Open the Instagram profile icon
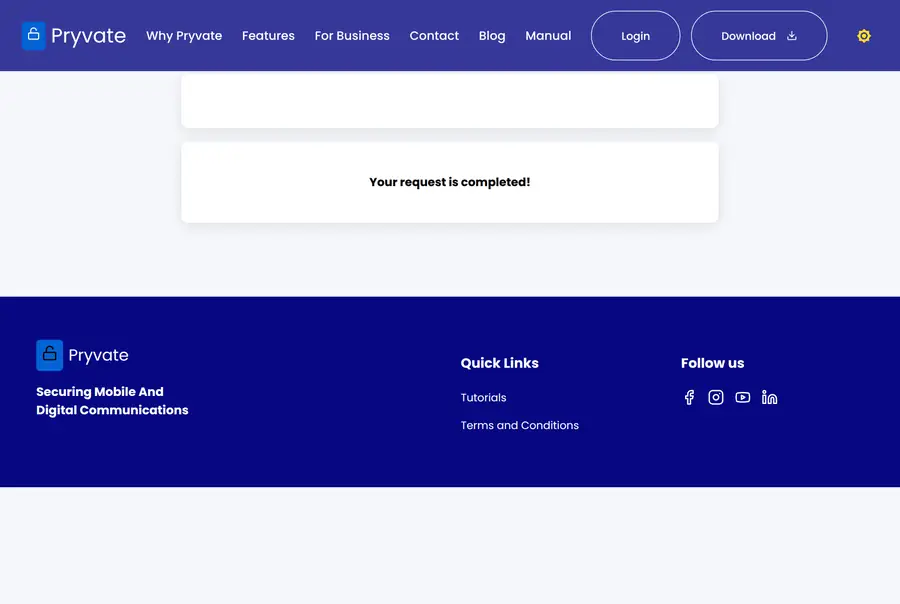 click(716, 397)
